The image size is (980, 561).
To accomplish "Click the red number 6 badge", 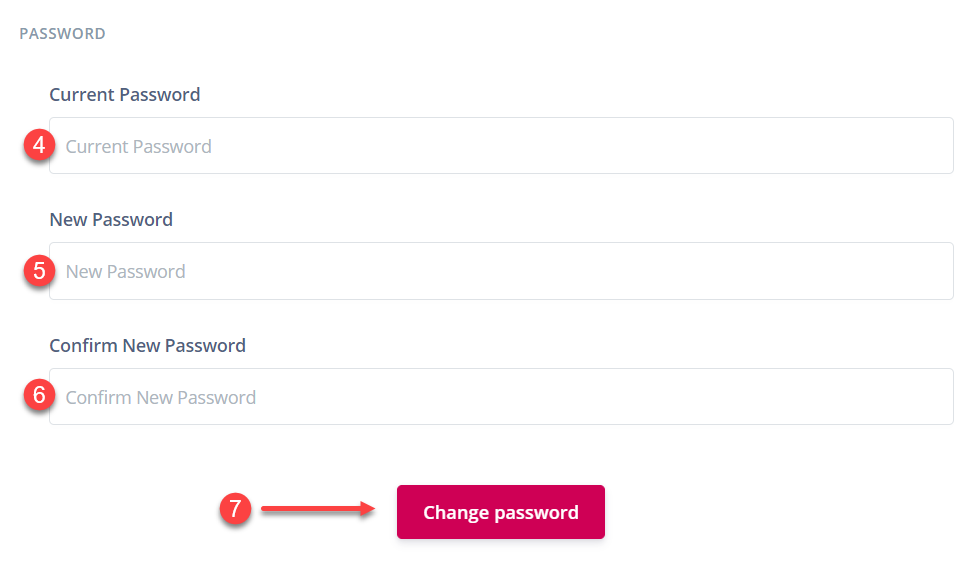I will coord(39,396).
